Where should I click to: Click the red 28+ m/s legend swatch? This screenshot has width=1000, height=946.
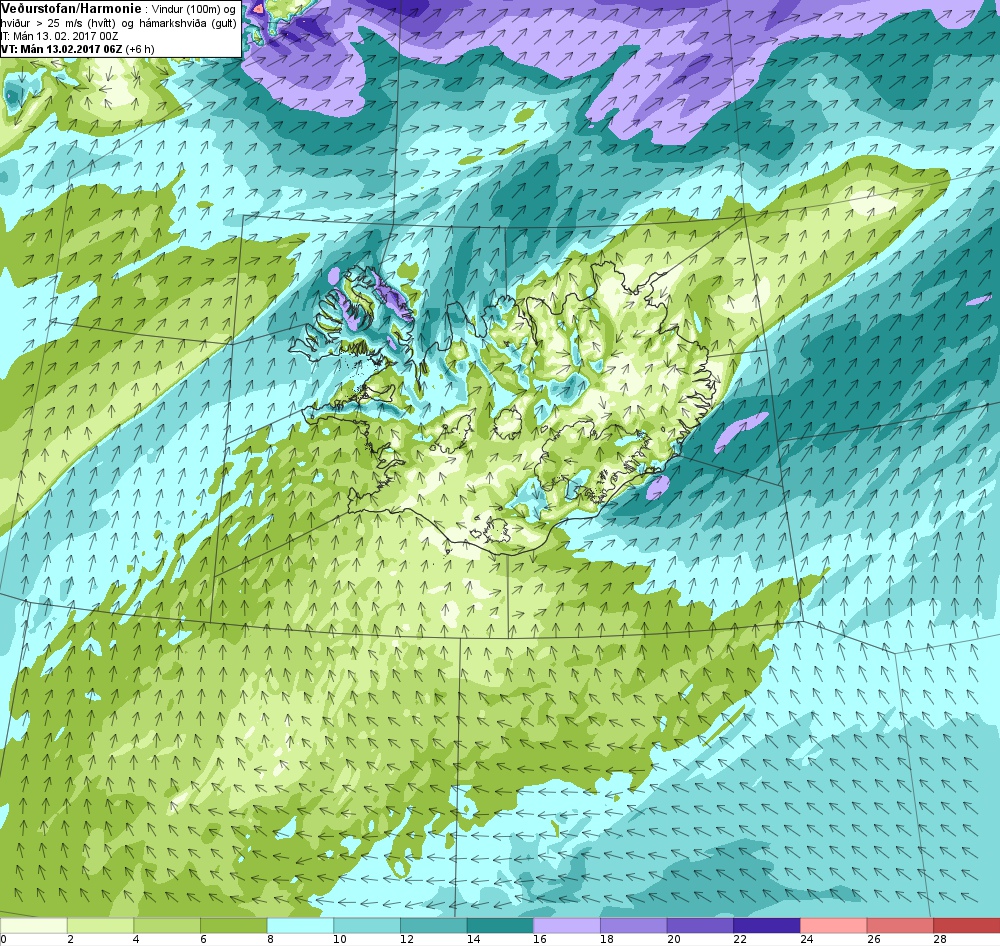pyautogui.click(x=967, y=925)
